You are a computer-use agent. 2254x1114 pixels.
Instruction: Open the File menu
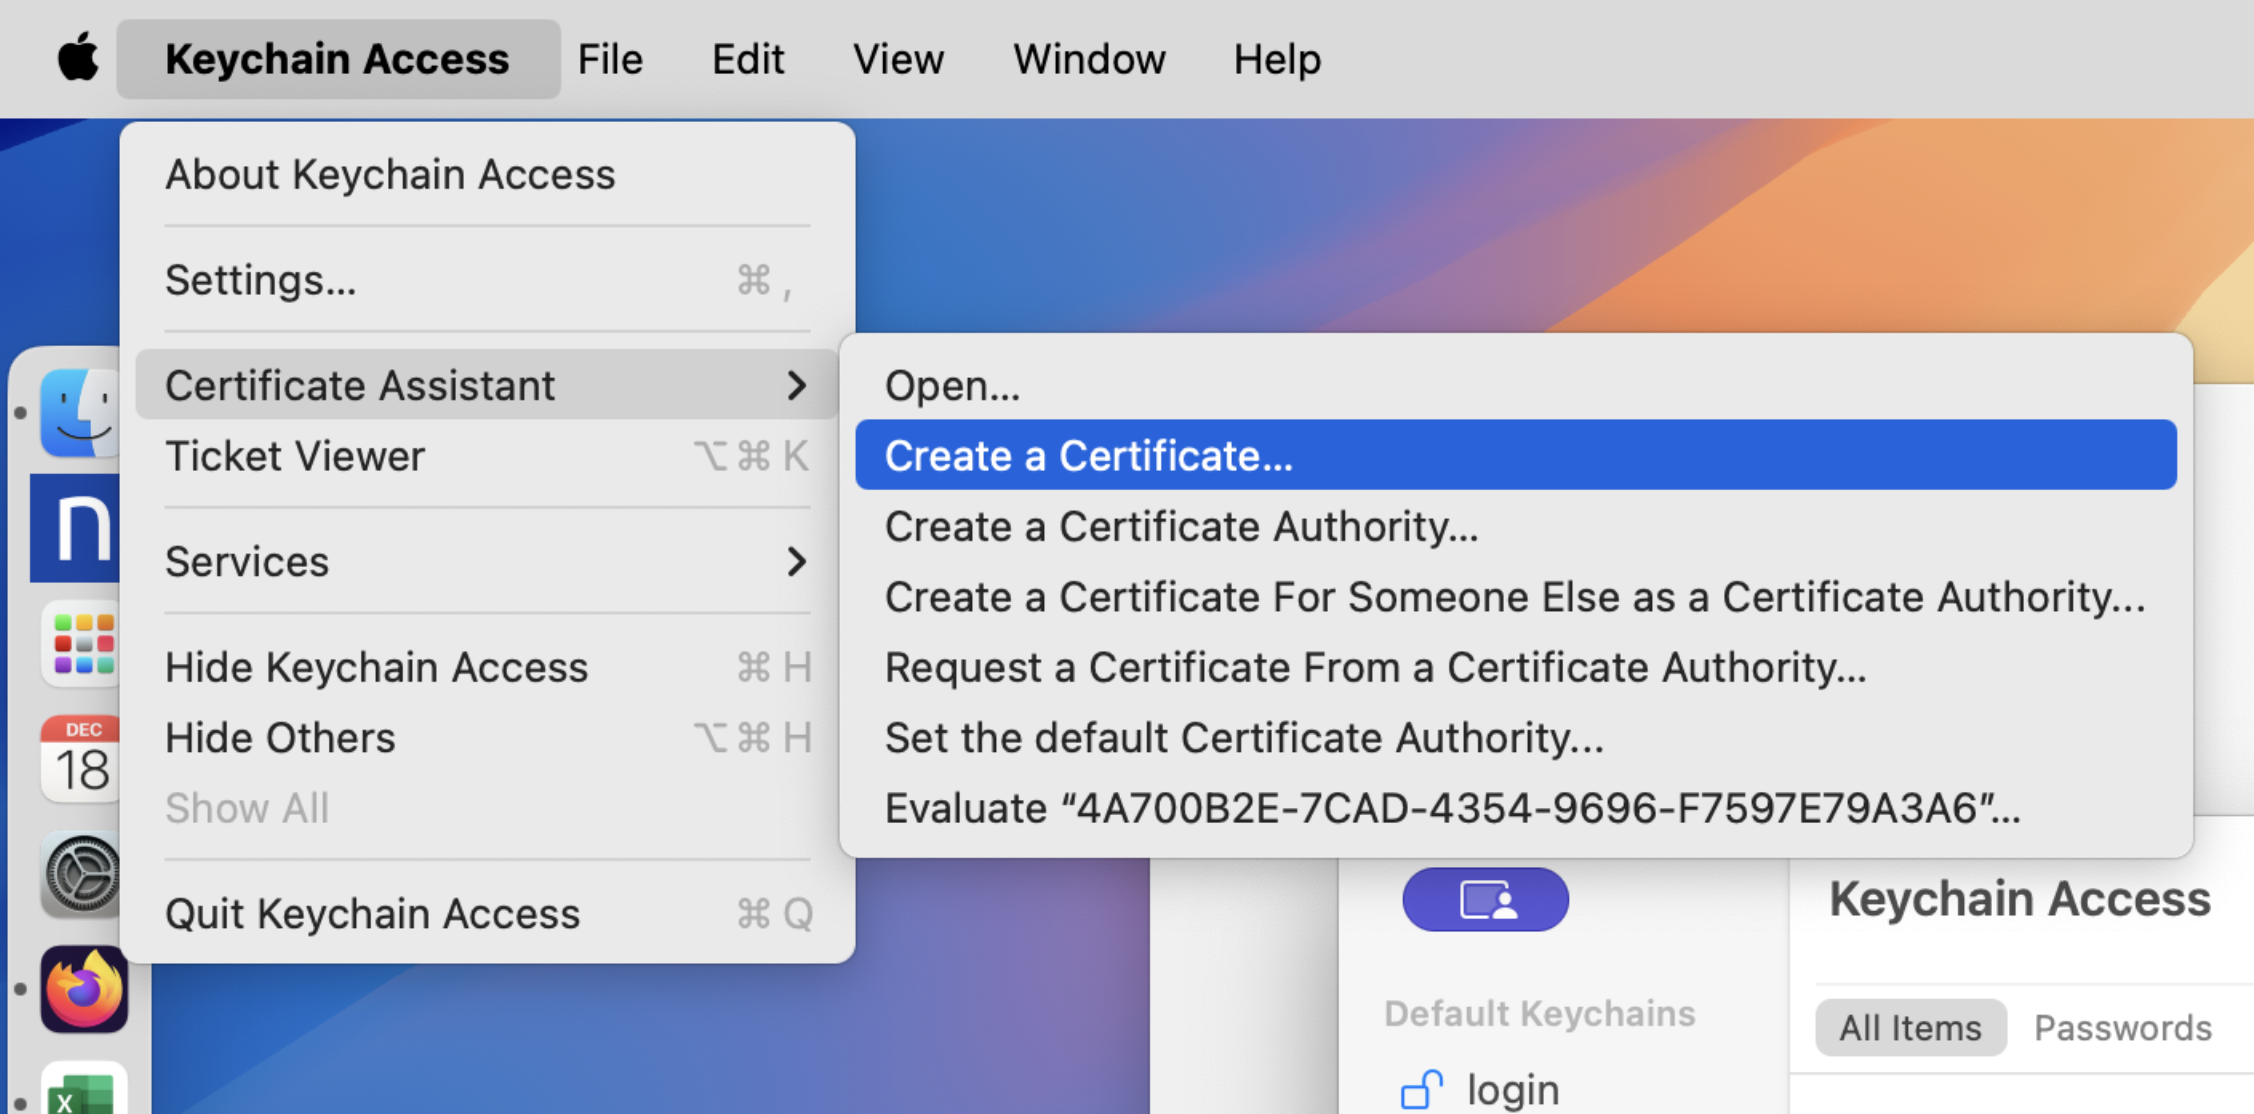(609, 59)
